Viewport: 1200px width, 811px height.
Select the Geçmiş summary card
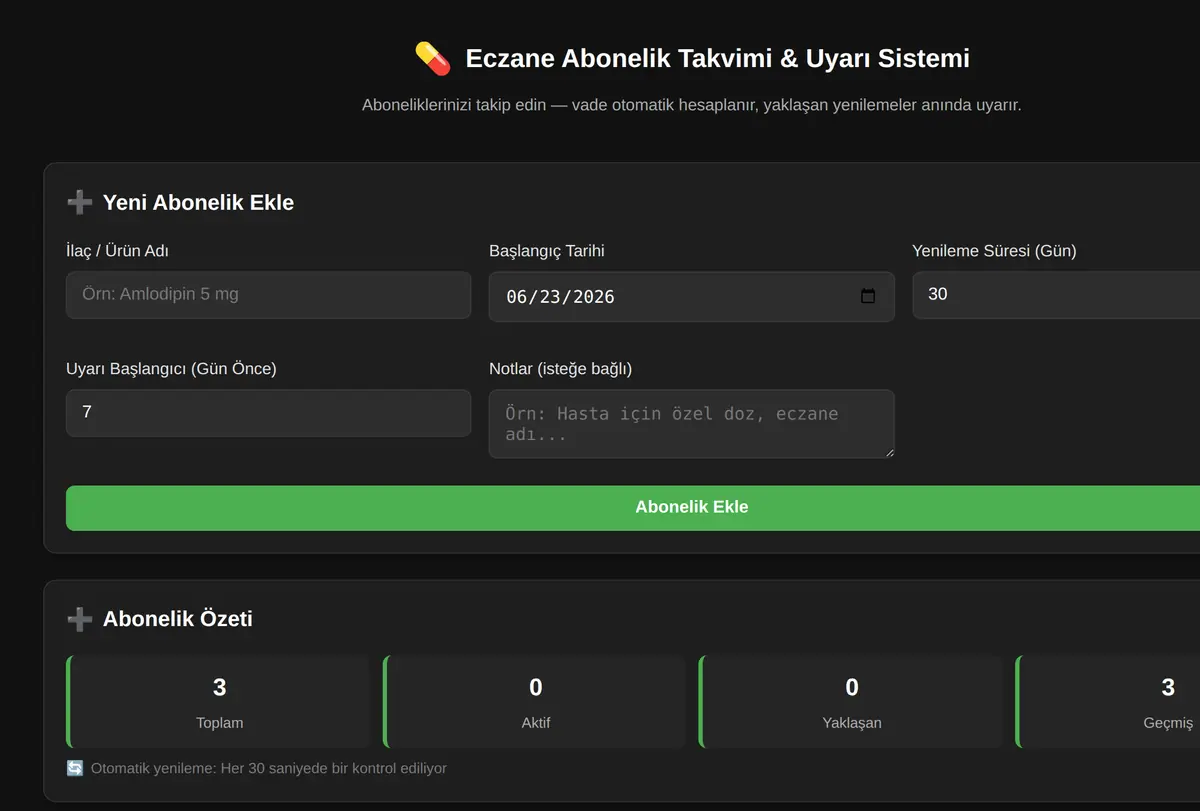click(x=1107, y=702)
